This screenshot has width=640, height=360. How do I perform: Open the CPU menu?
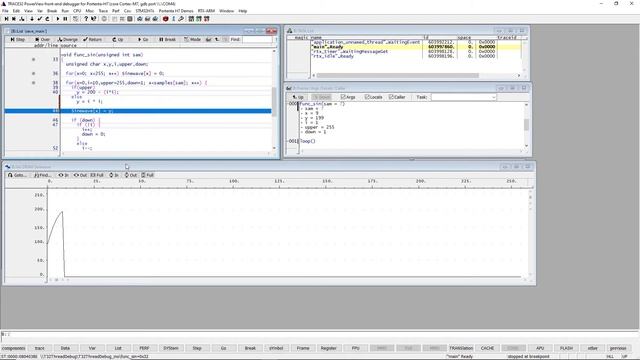coord(77,11)
